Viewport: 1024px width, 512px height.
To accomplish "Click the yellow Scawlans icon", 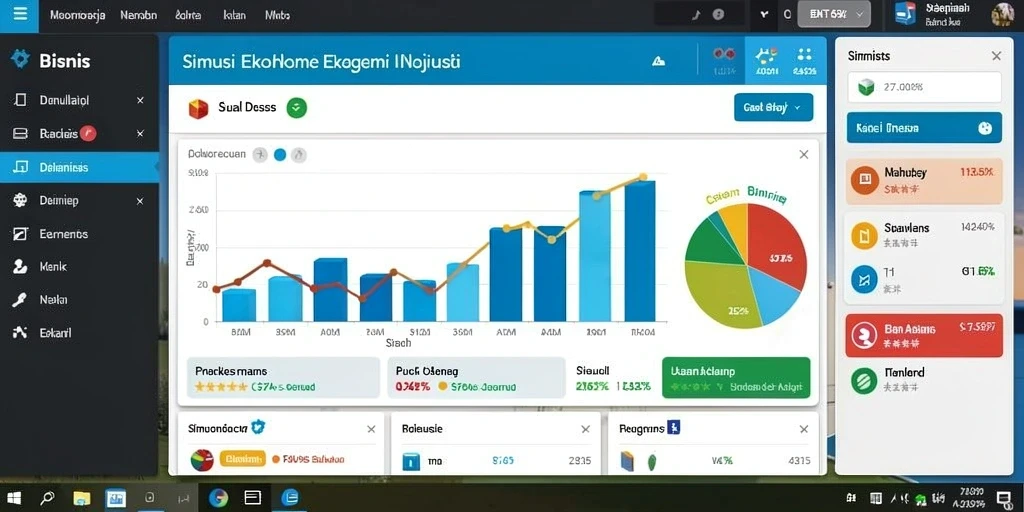I will 864,235.
